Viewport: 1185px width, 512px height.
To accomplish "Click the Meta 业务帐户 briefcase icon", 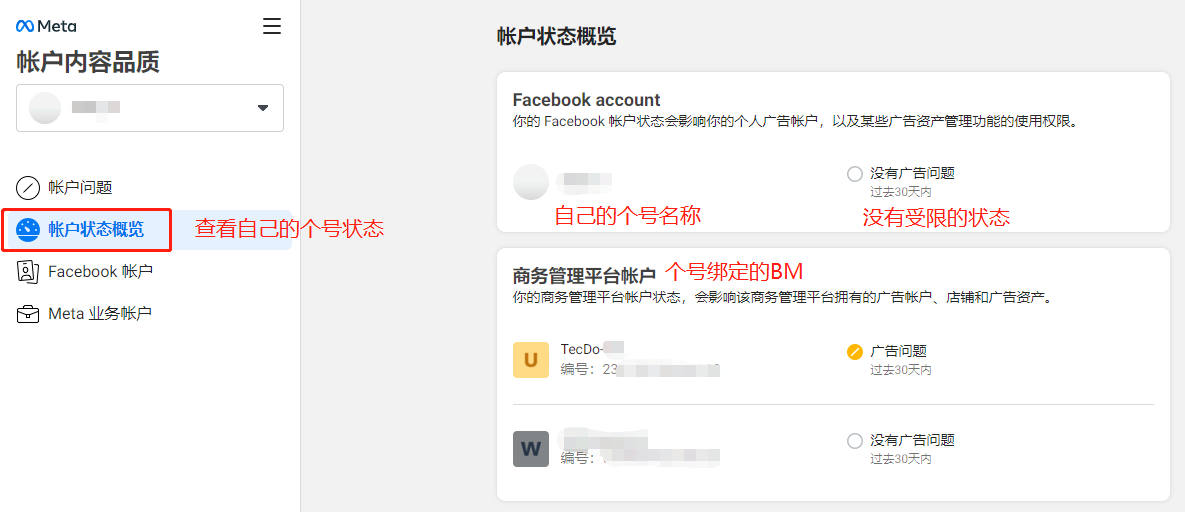I will [x=28, y=314].
